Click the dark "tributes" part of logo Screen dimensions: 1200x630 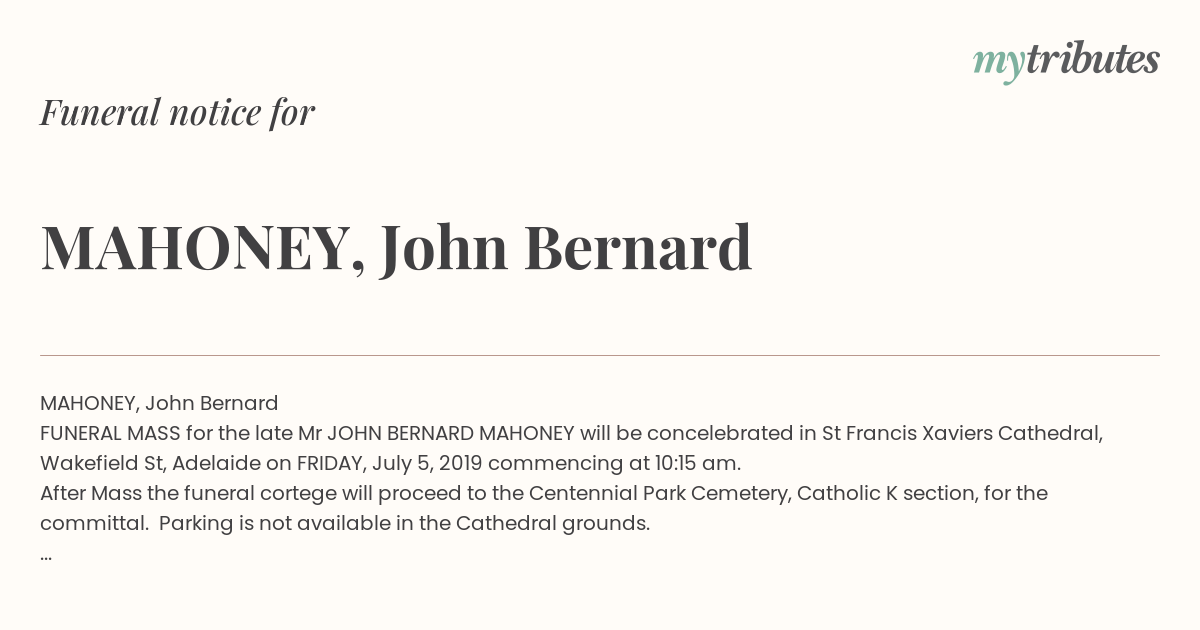(1093, 60)
